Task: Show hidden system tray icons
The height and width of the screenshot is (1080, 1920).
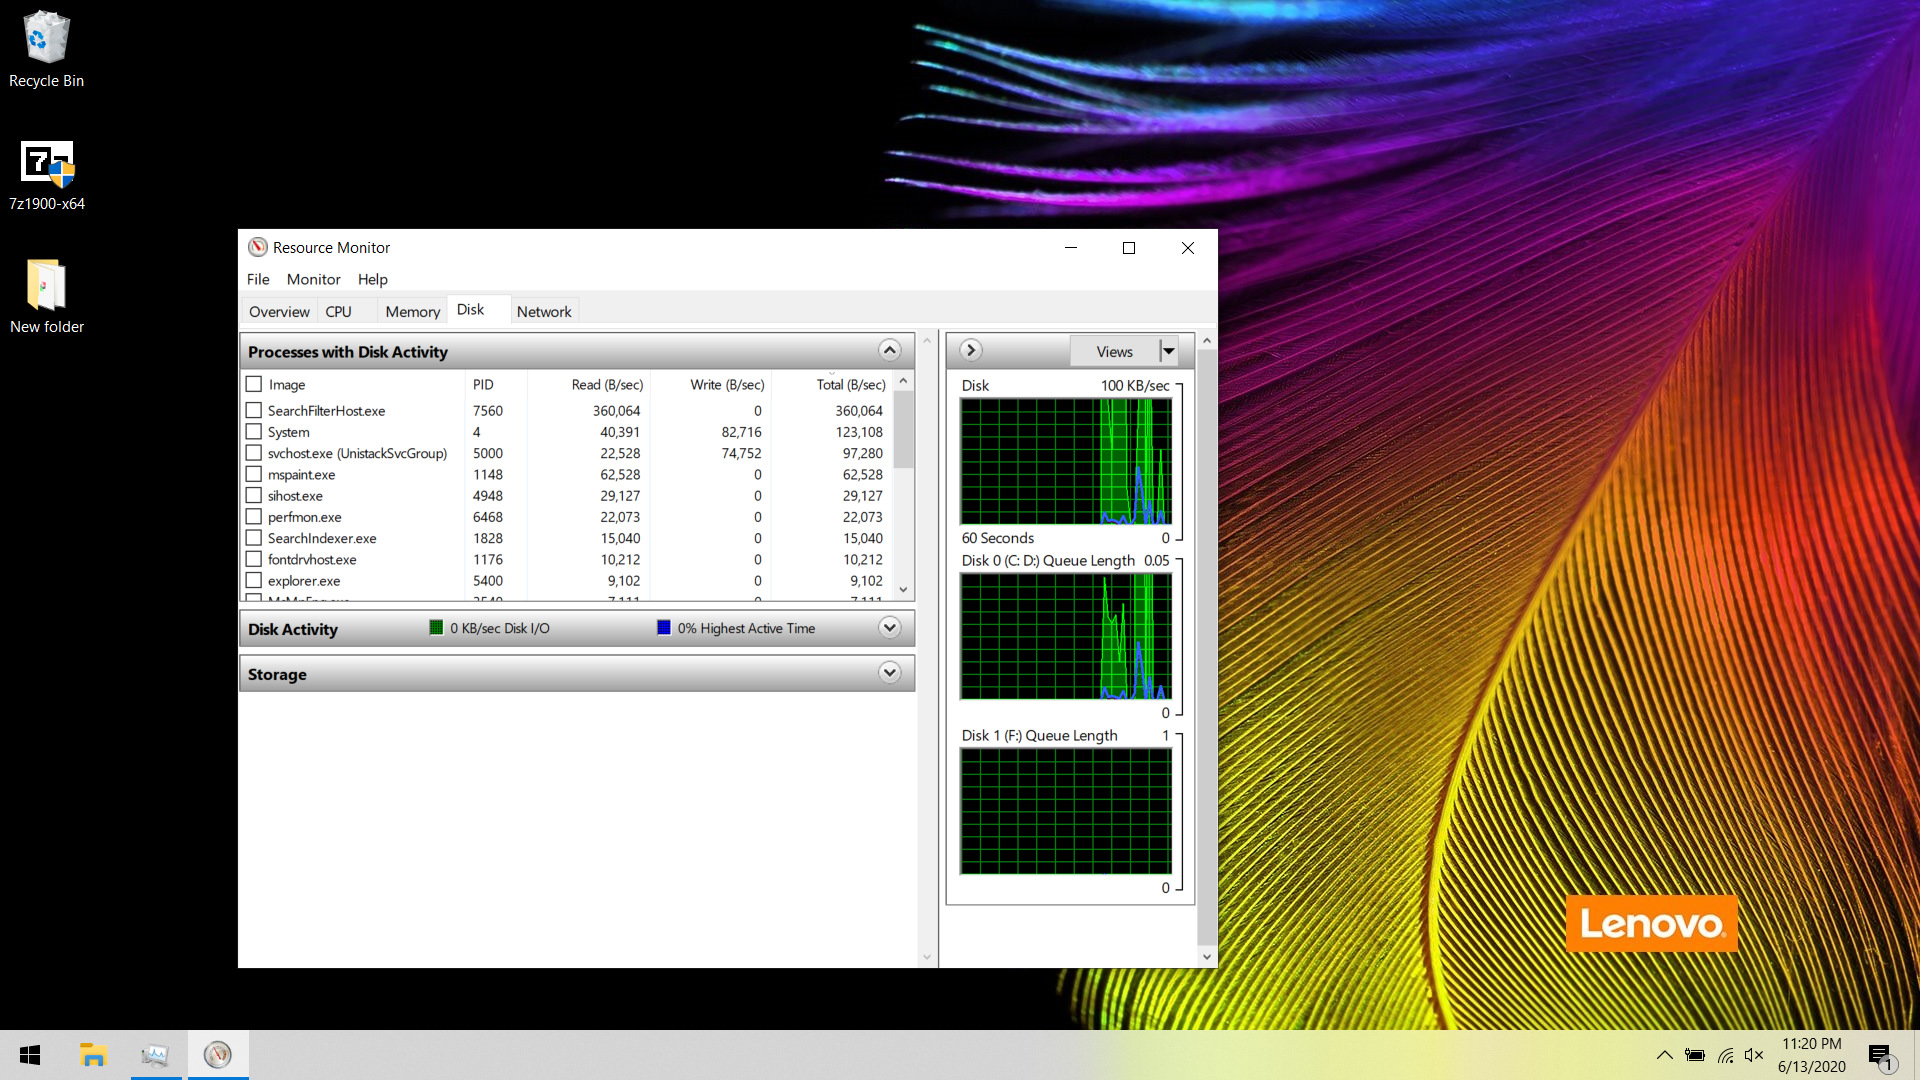Action: pos(1664,1055)
